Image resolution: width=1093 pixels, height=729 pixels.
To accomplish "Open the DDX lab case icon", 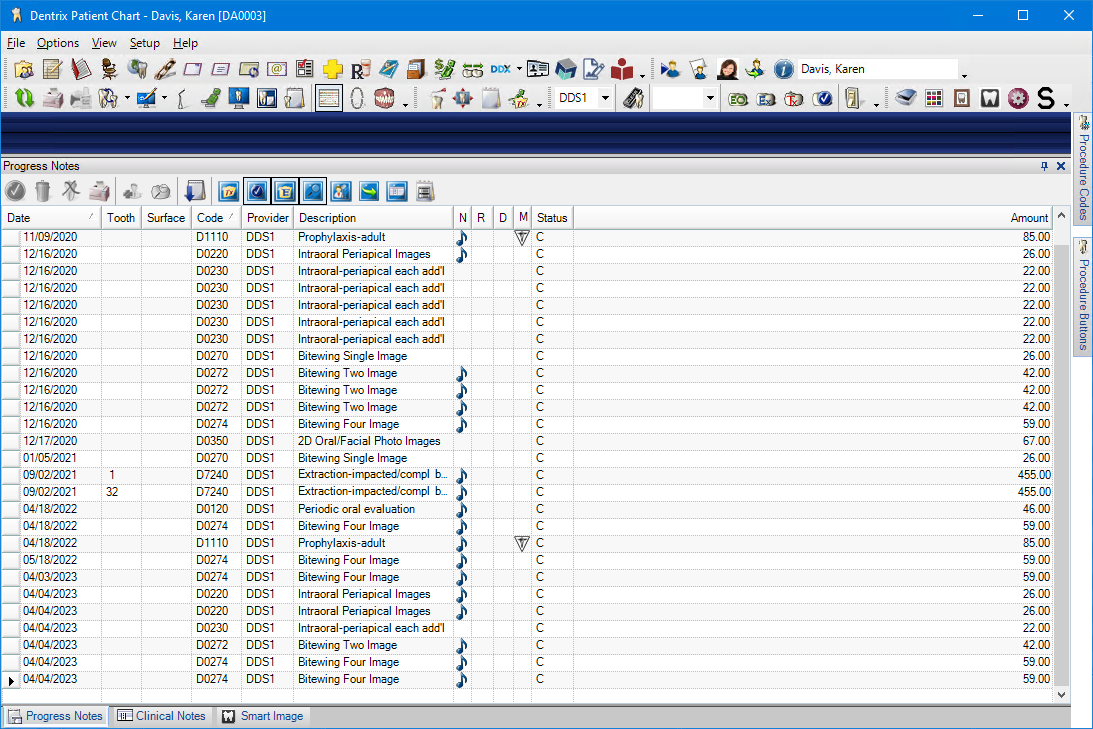I will (x=501, y=69).
